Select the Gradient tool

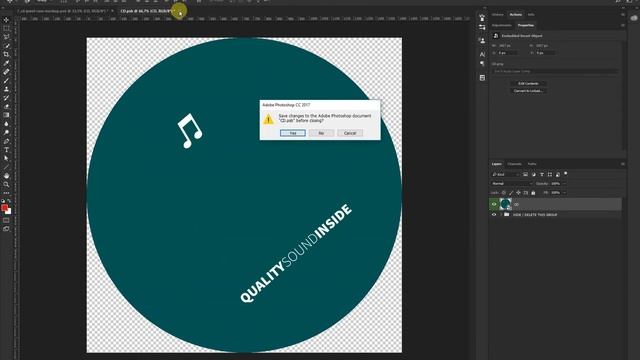click(x=6, y=115)
